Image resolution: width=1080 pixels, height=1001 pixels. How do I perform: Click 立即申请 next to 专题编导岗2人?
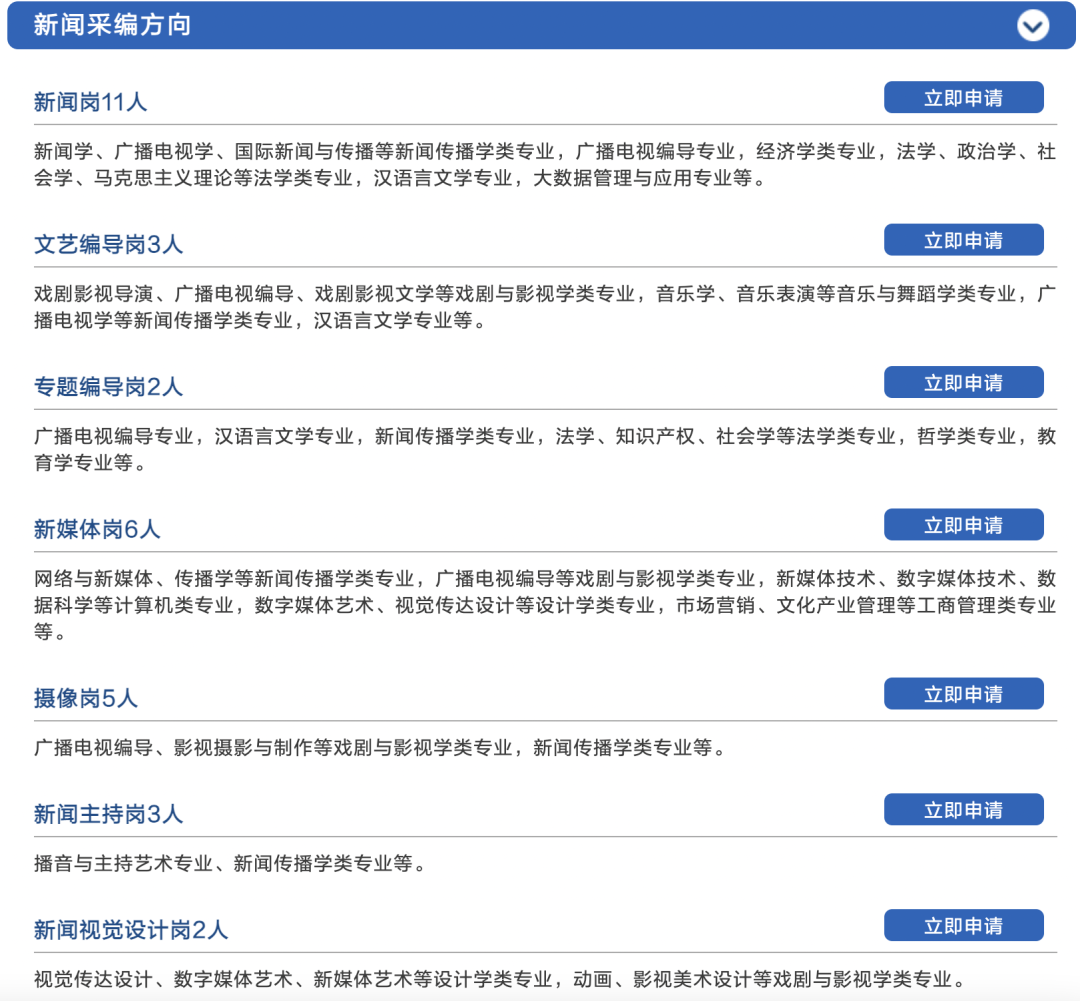click(x=963, y=381)
